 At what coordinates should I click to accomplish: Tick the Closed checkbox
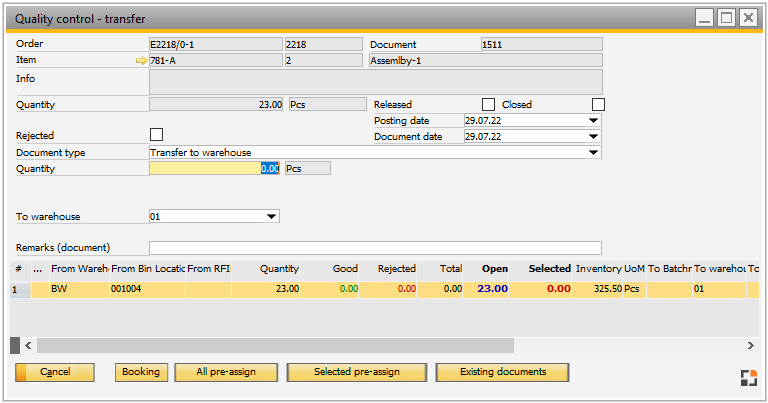[x=598, y=105]
